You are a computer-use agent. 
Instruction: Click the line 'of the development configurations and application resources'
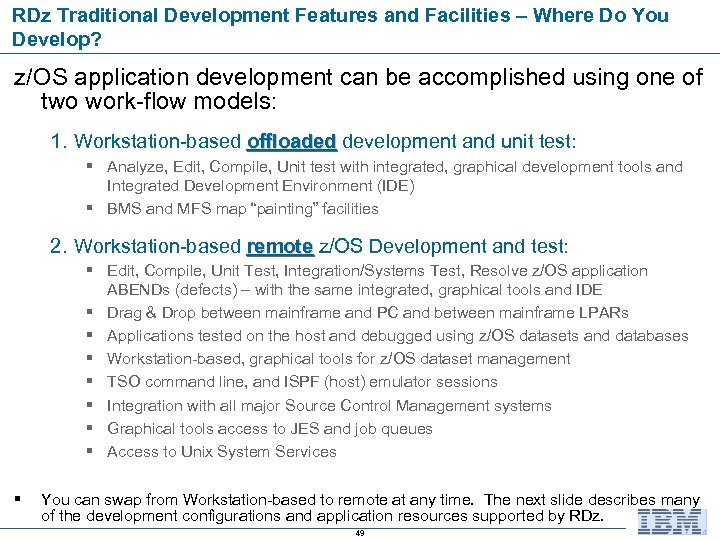pyautogui.click(x=322, y=516)
